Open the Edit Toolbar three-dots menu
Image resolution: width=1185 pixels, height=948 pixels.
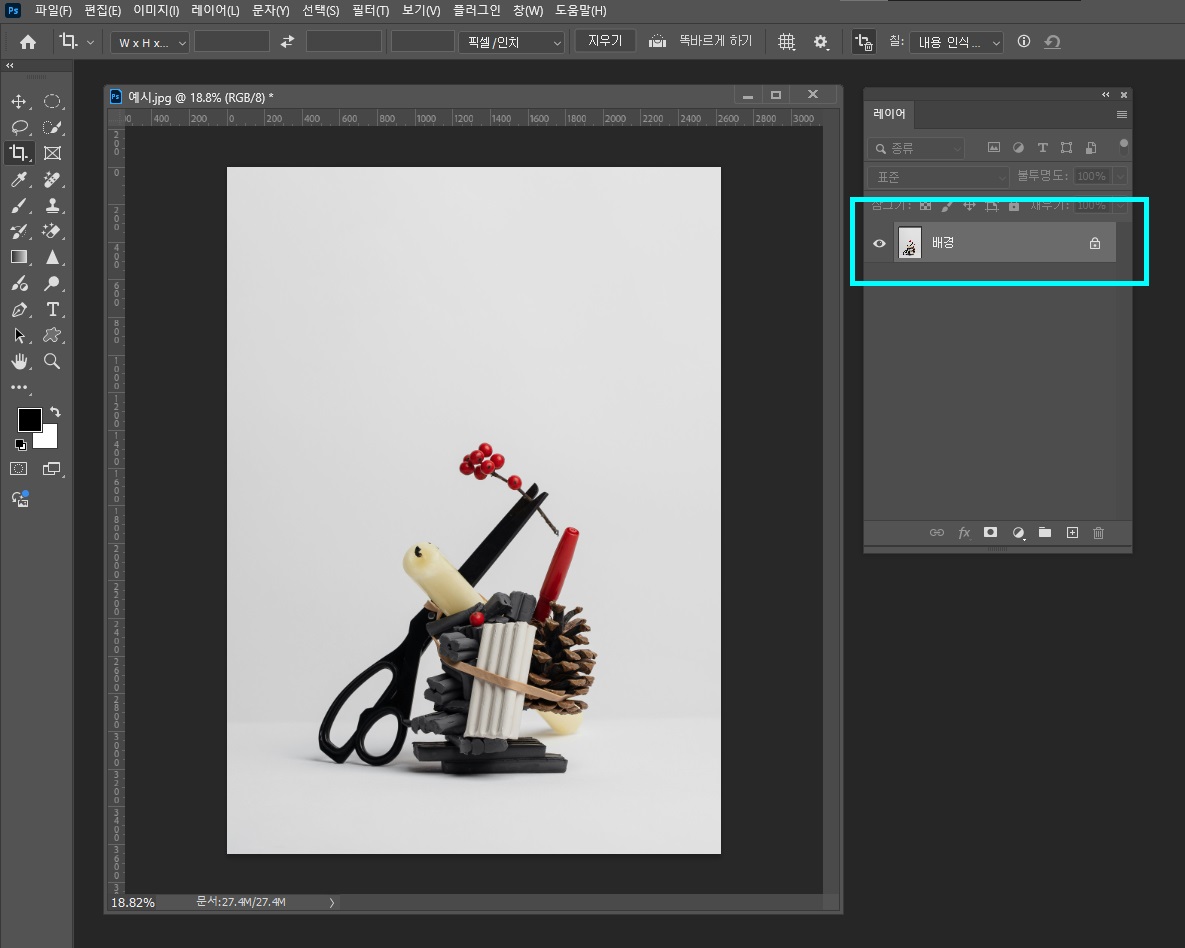tap(19, 387)
